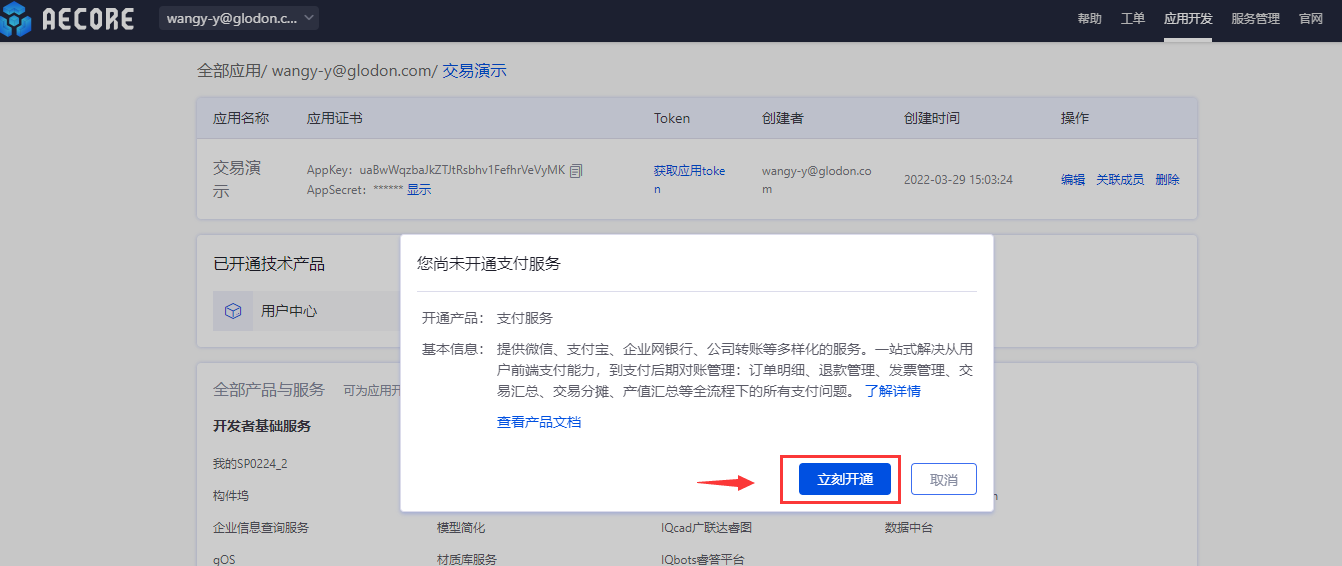This screenshot has height=566, width=1342.
Task: Visit the 官网 link in header
Action: [1310, 19]
